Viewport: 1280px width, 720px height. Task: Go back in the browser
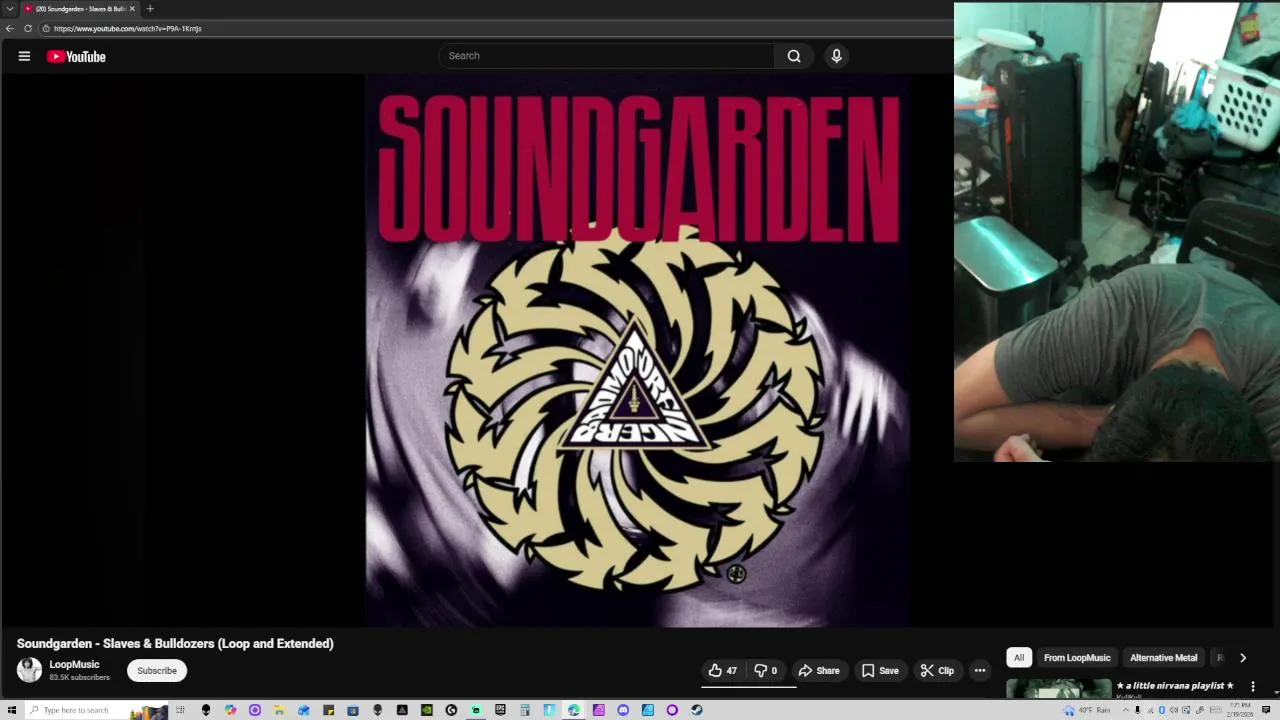10,28
